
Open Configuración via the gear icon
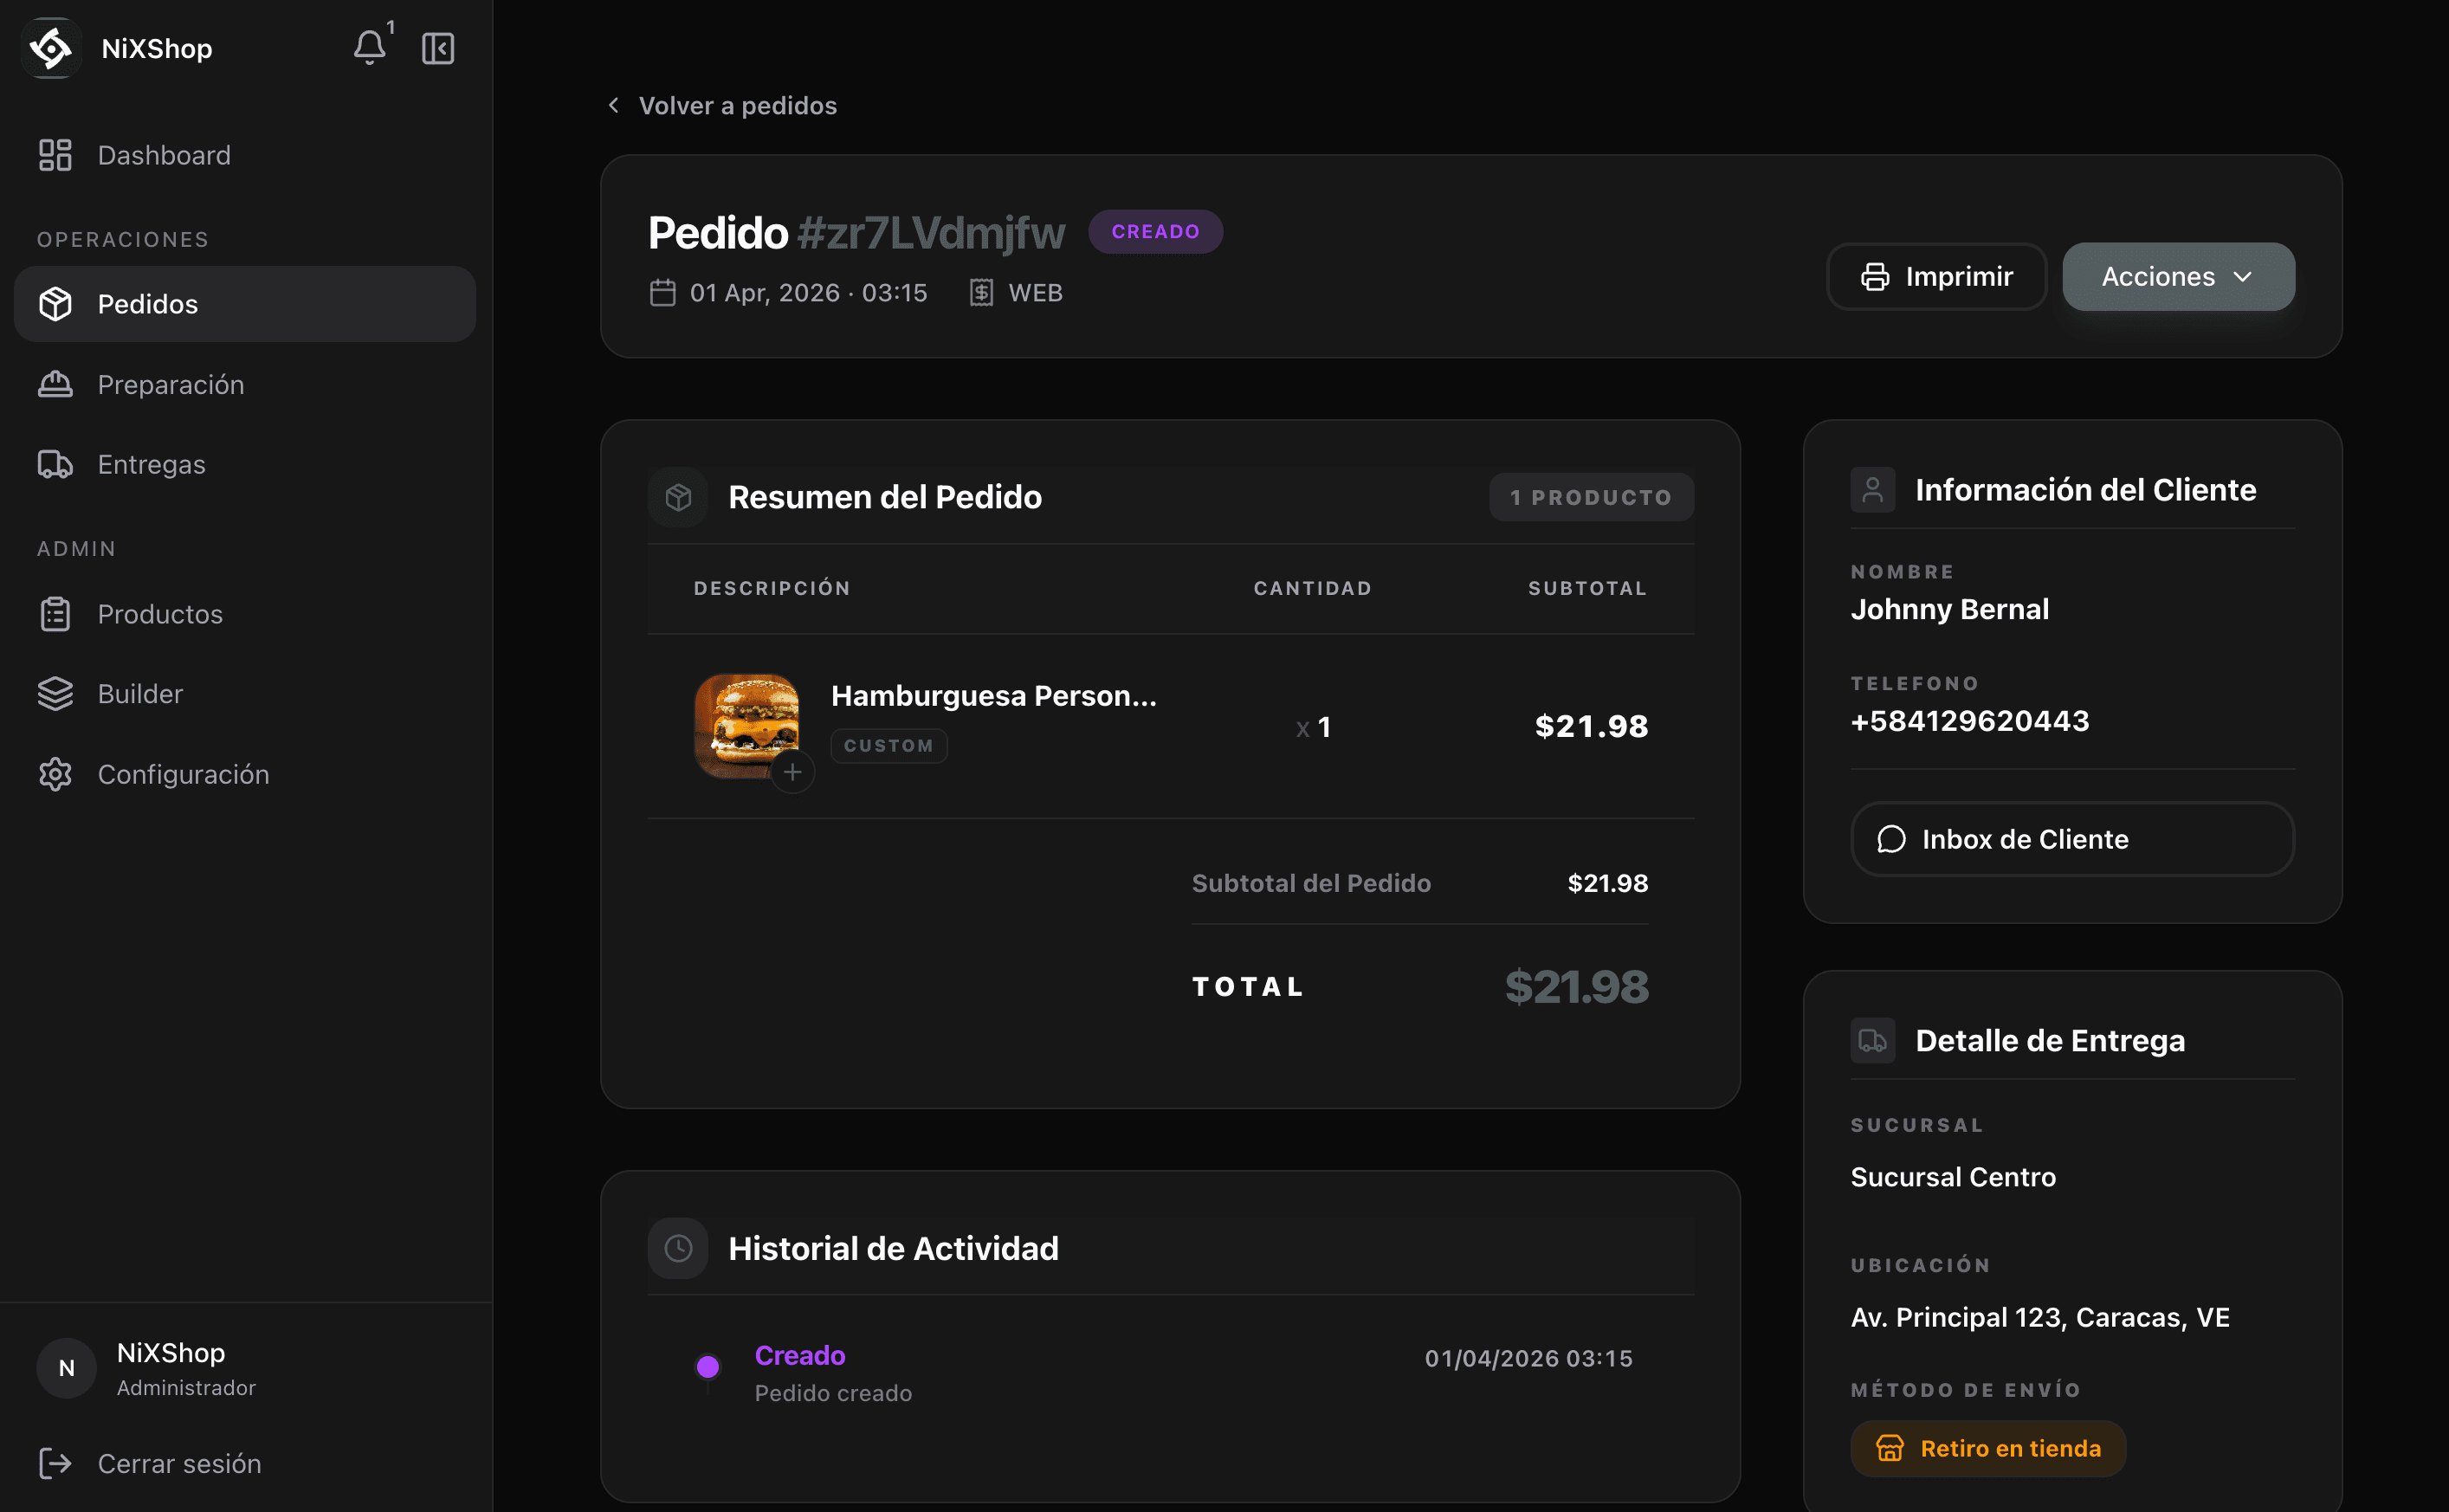pos(55,773)
